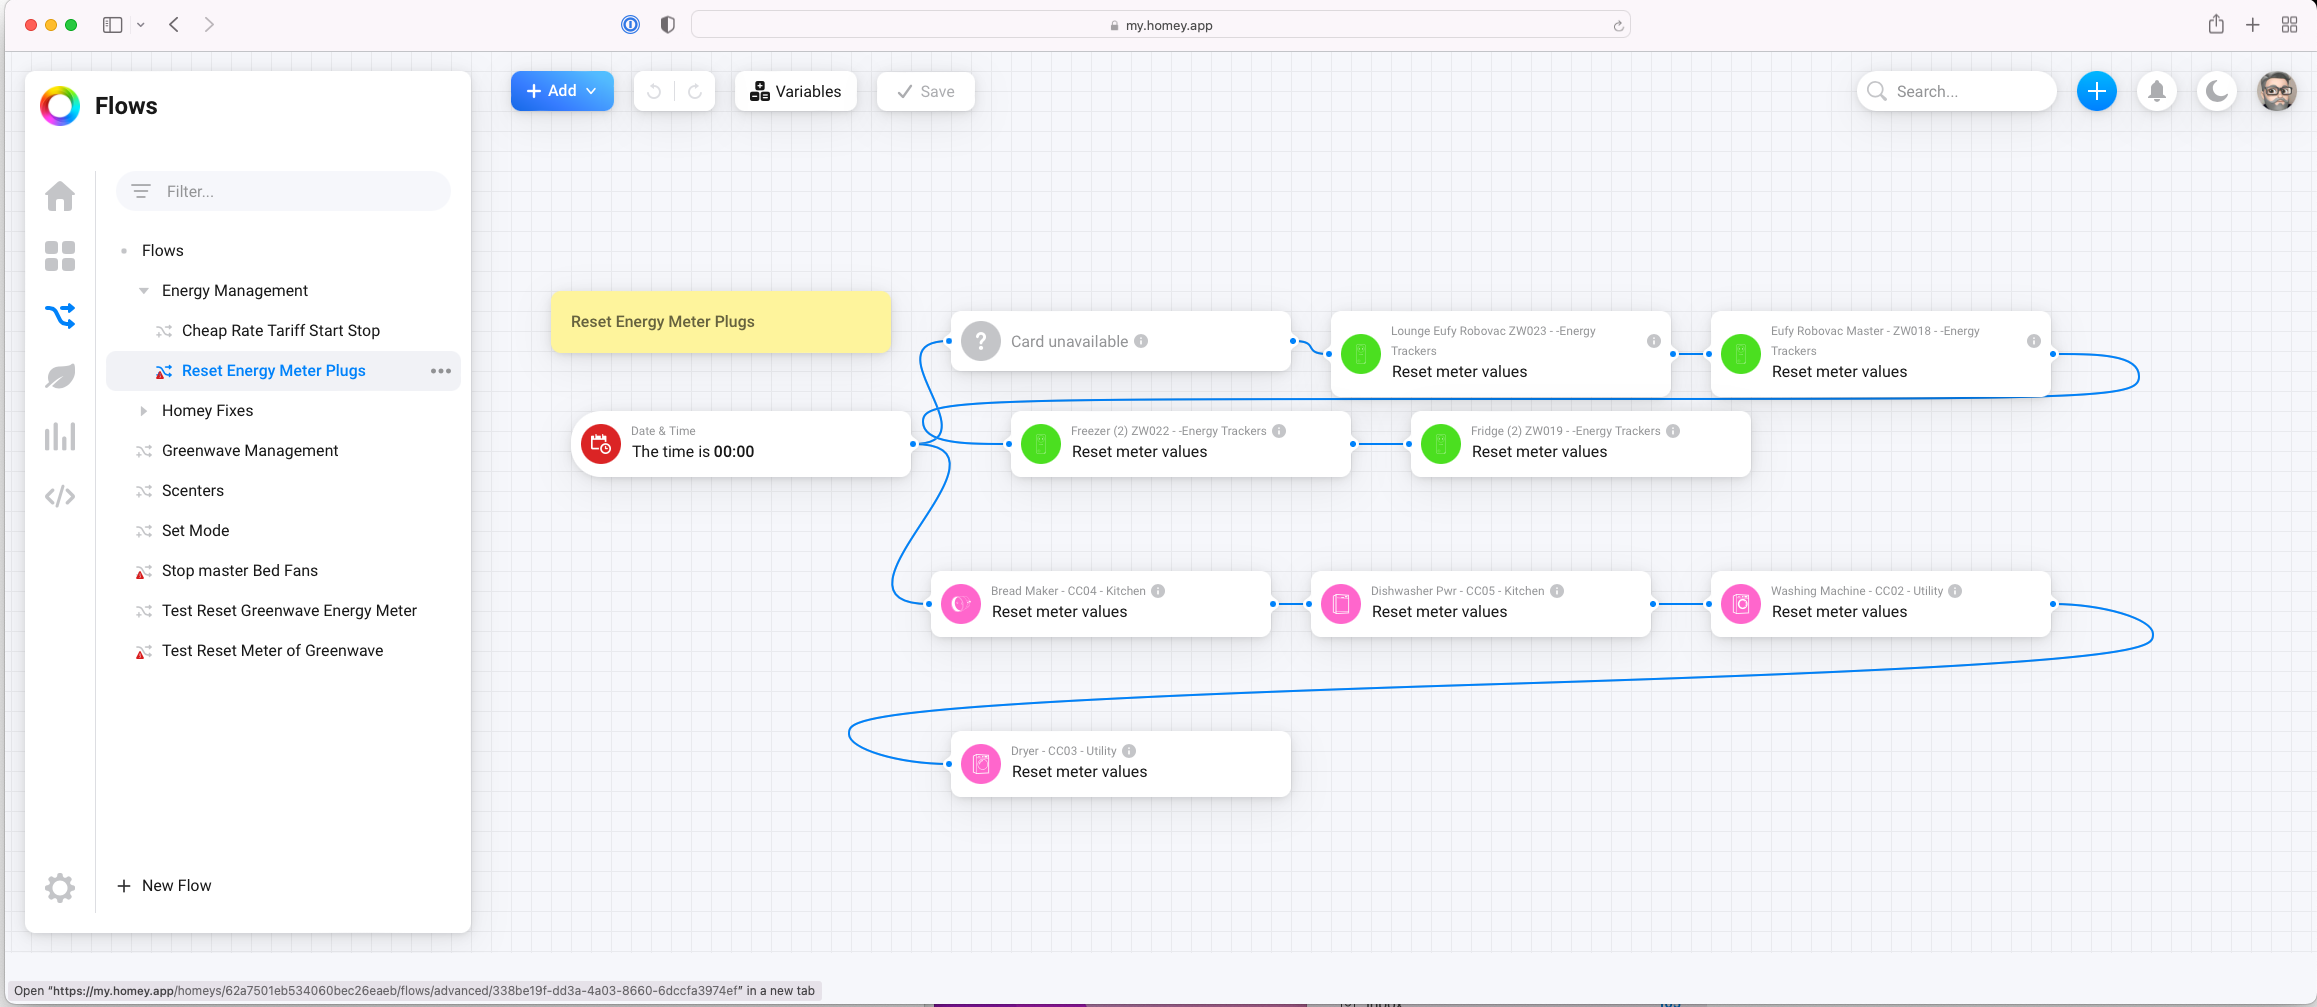2317x1007 pixels.
Task: Toggle the Safari sidebar
Action: pyautogui.click(x=113, y=25)
